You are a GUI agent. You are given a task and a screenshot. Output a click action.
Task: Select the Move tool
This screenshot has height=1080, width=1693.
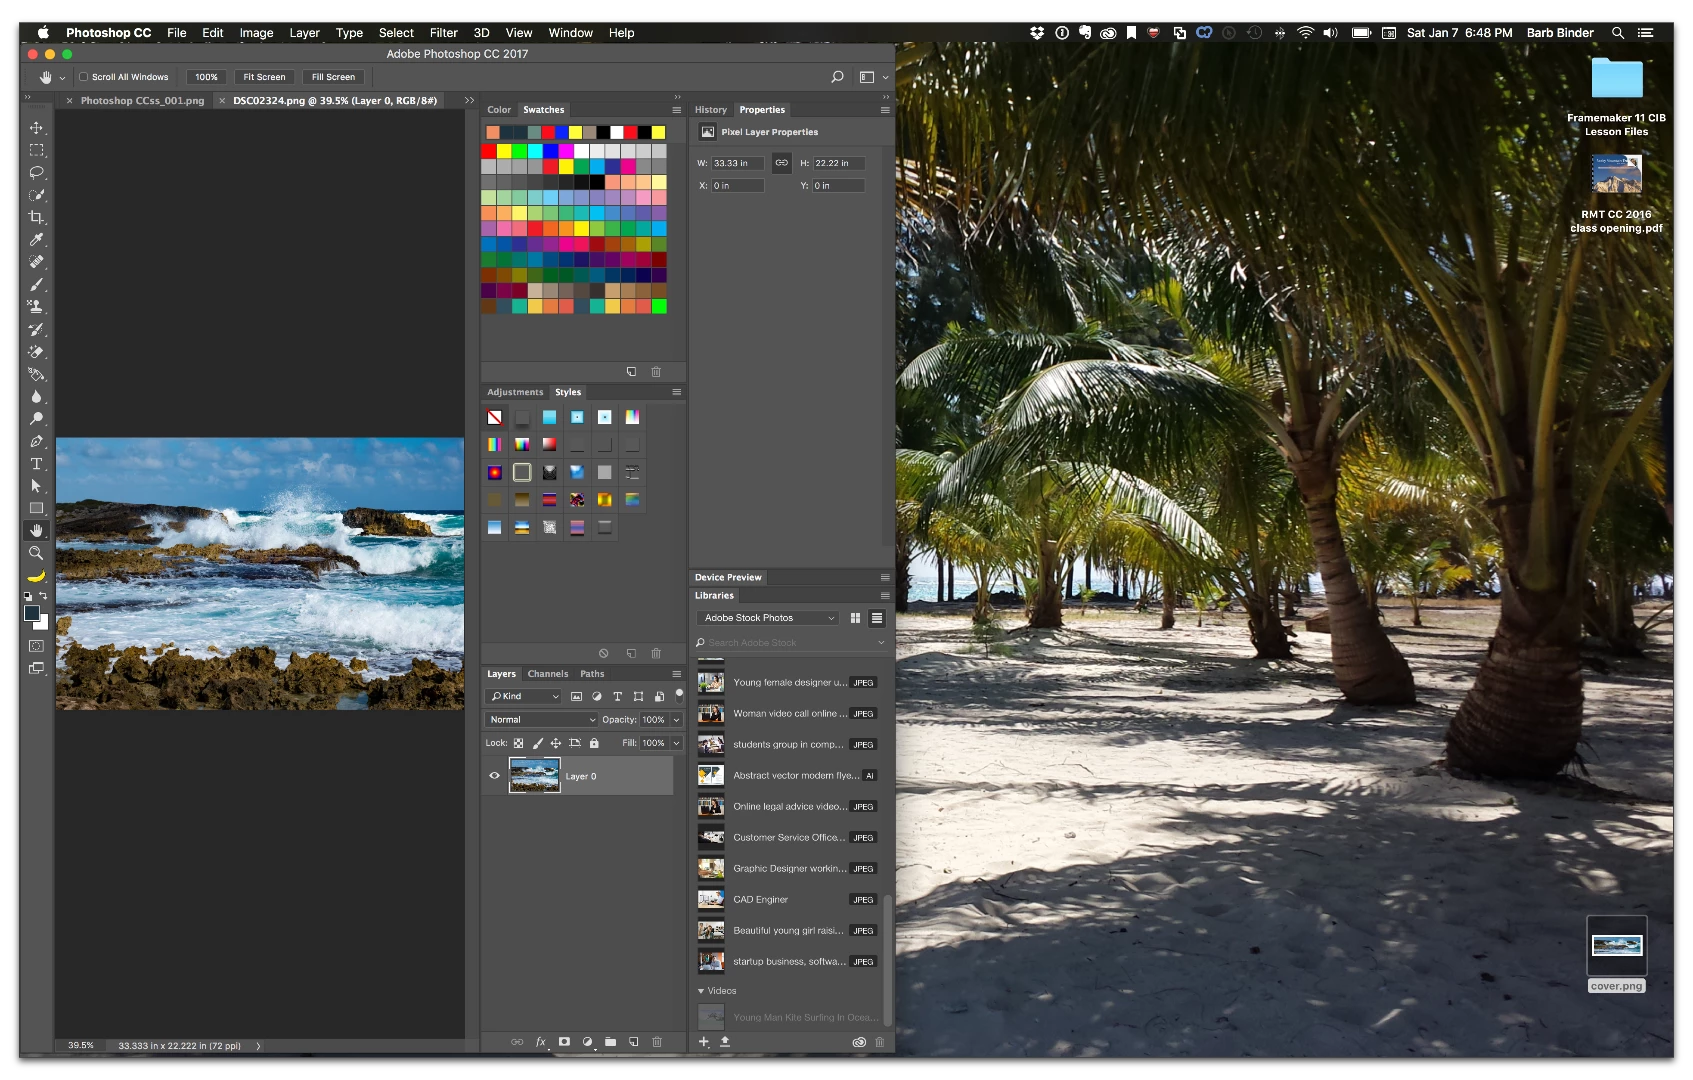point(36,128)
